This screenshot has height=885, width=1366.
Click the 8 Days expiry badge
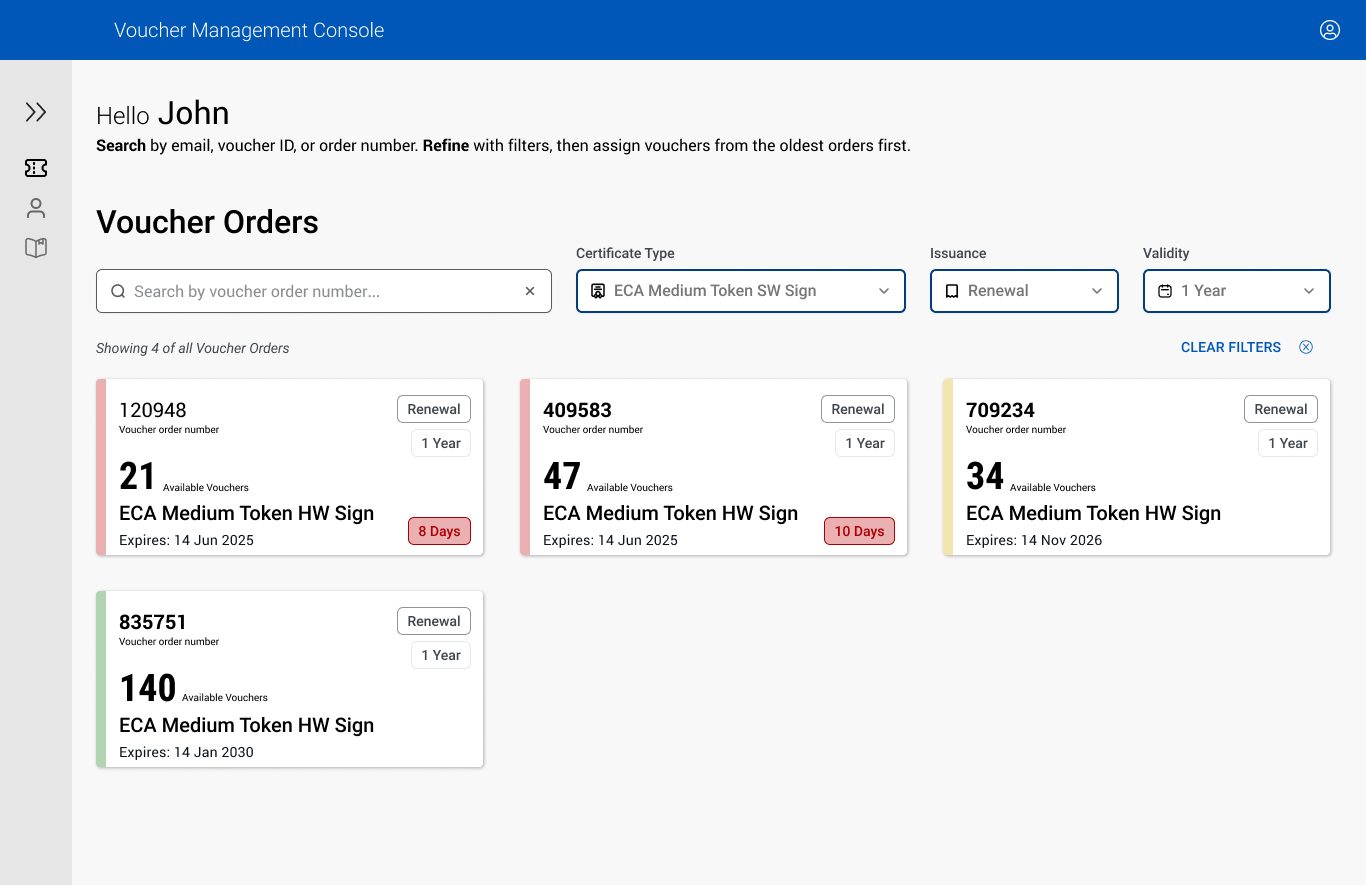point(439,531)
